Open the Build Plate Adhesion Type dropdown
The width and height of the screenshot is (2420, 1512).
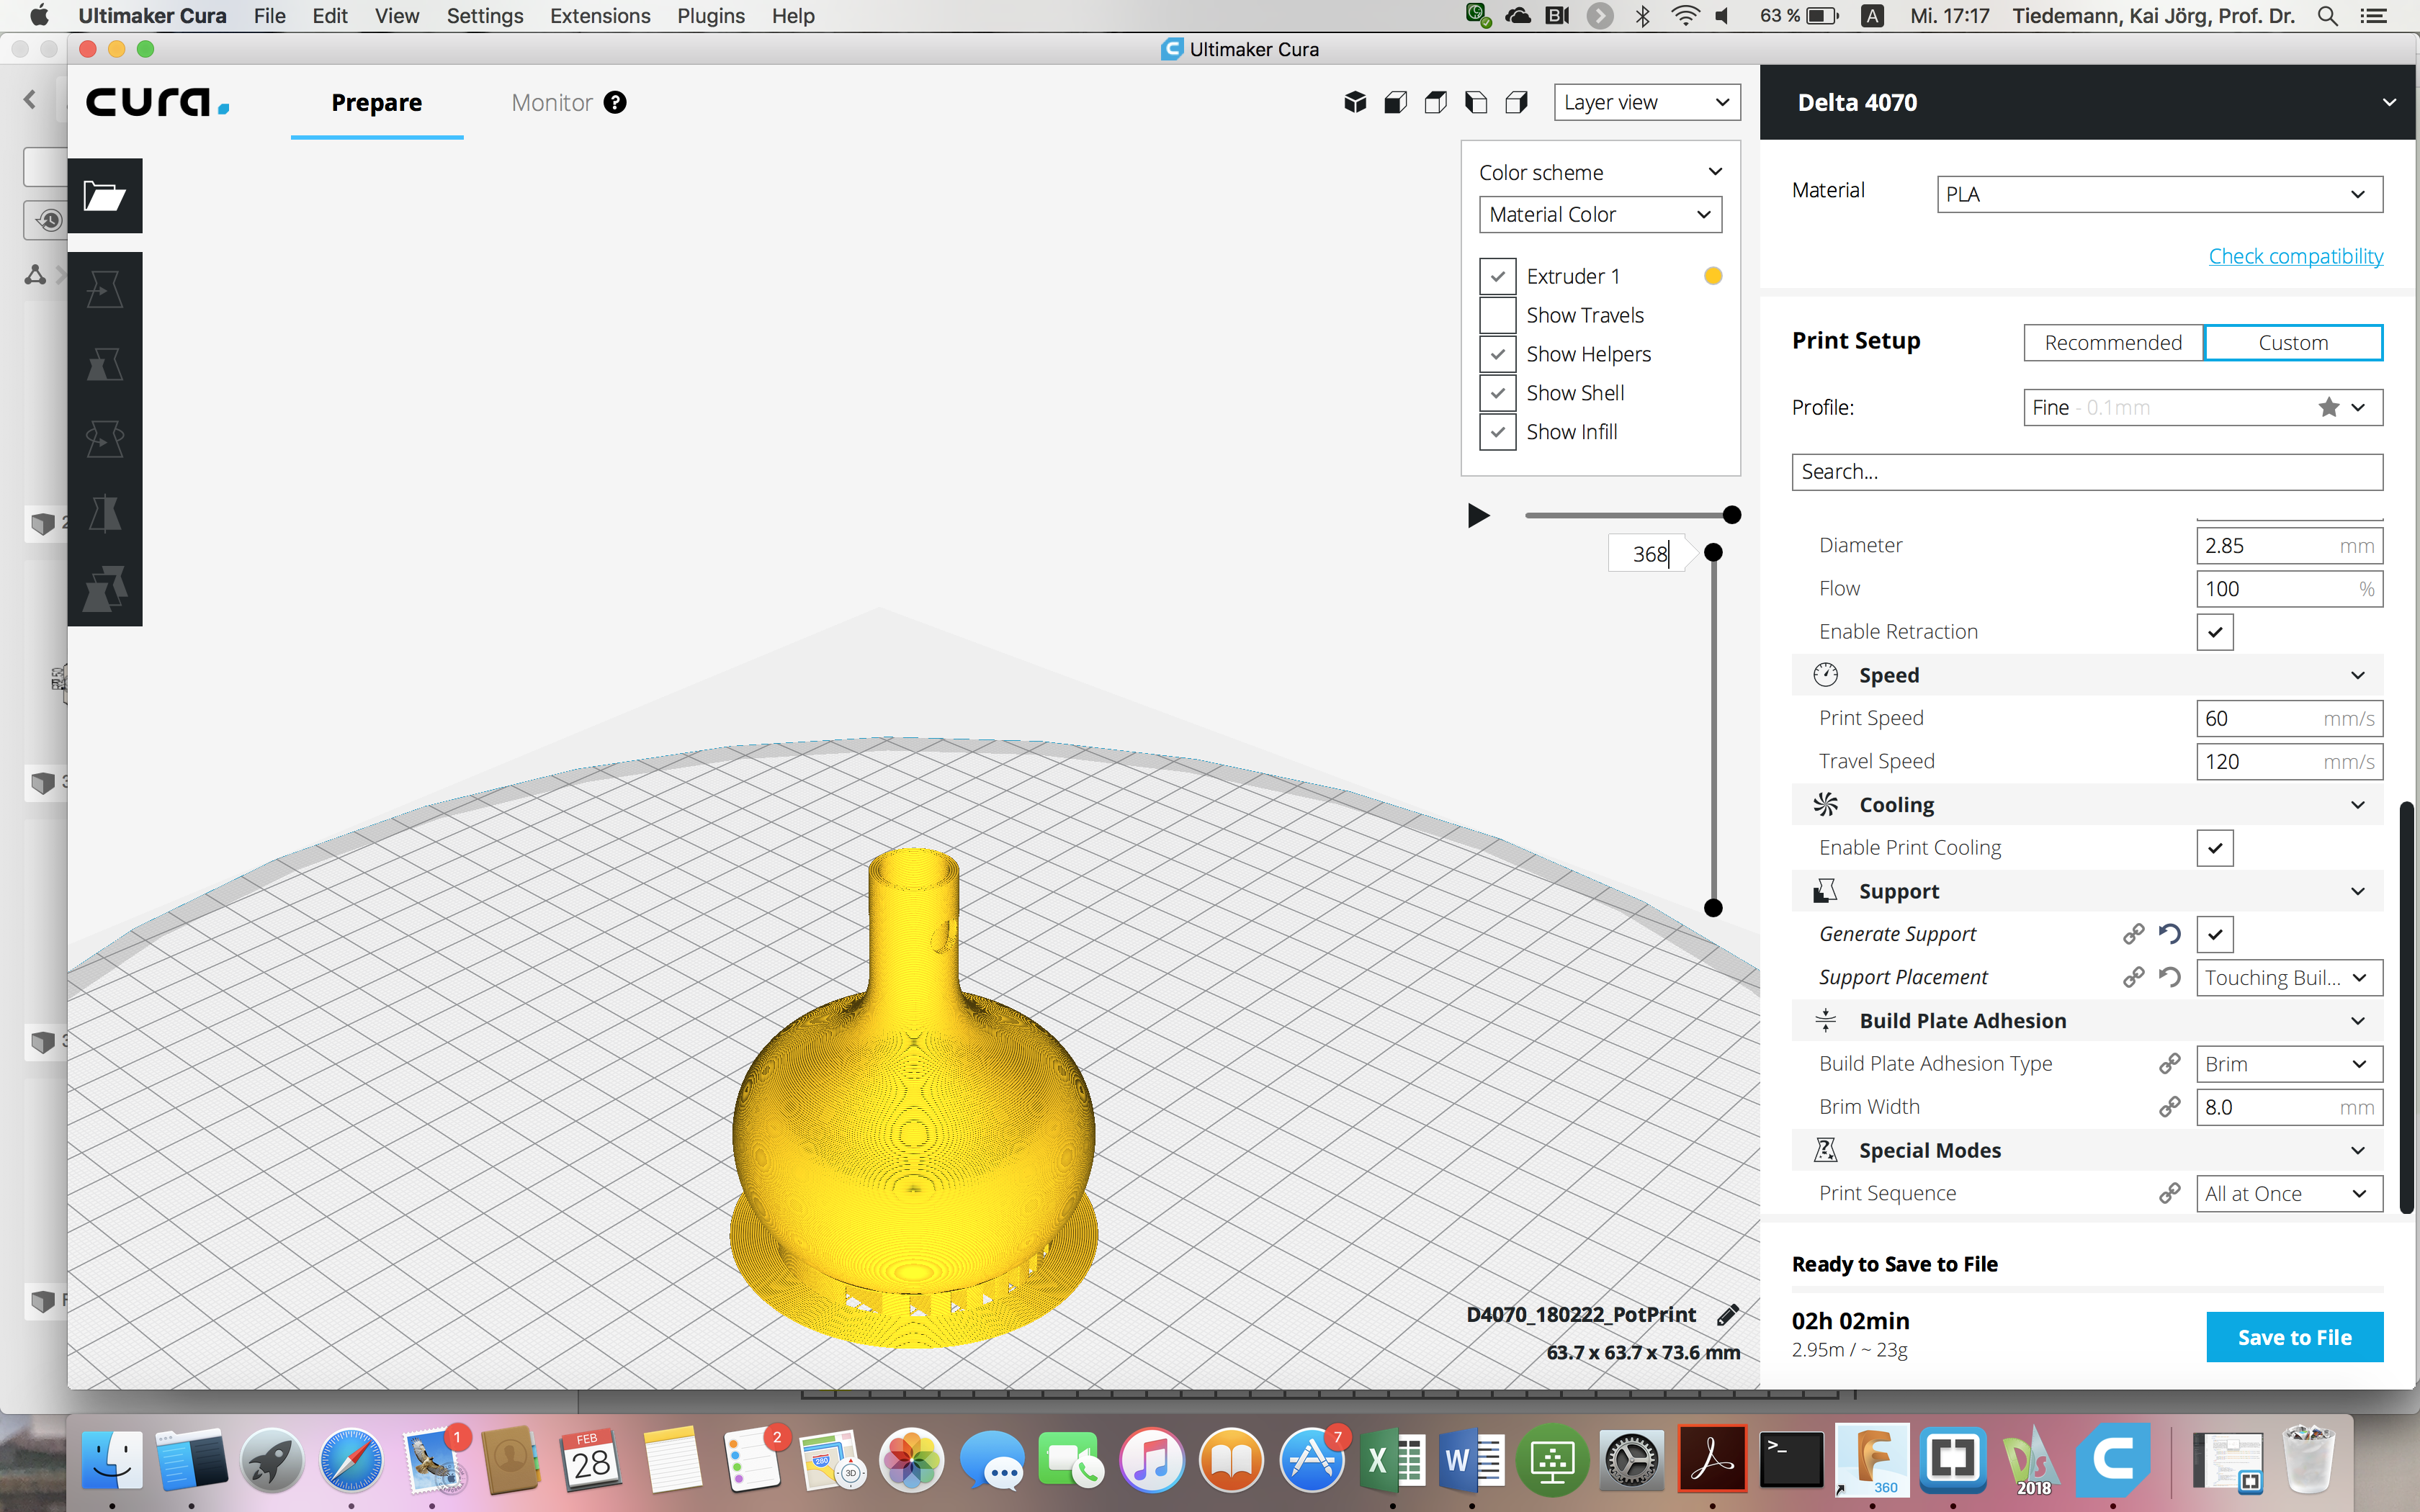[2288, 1064]
